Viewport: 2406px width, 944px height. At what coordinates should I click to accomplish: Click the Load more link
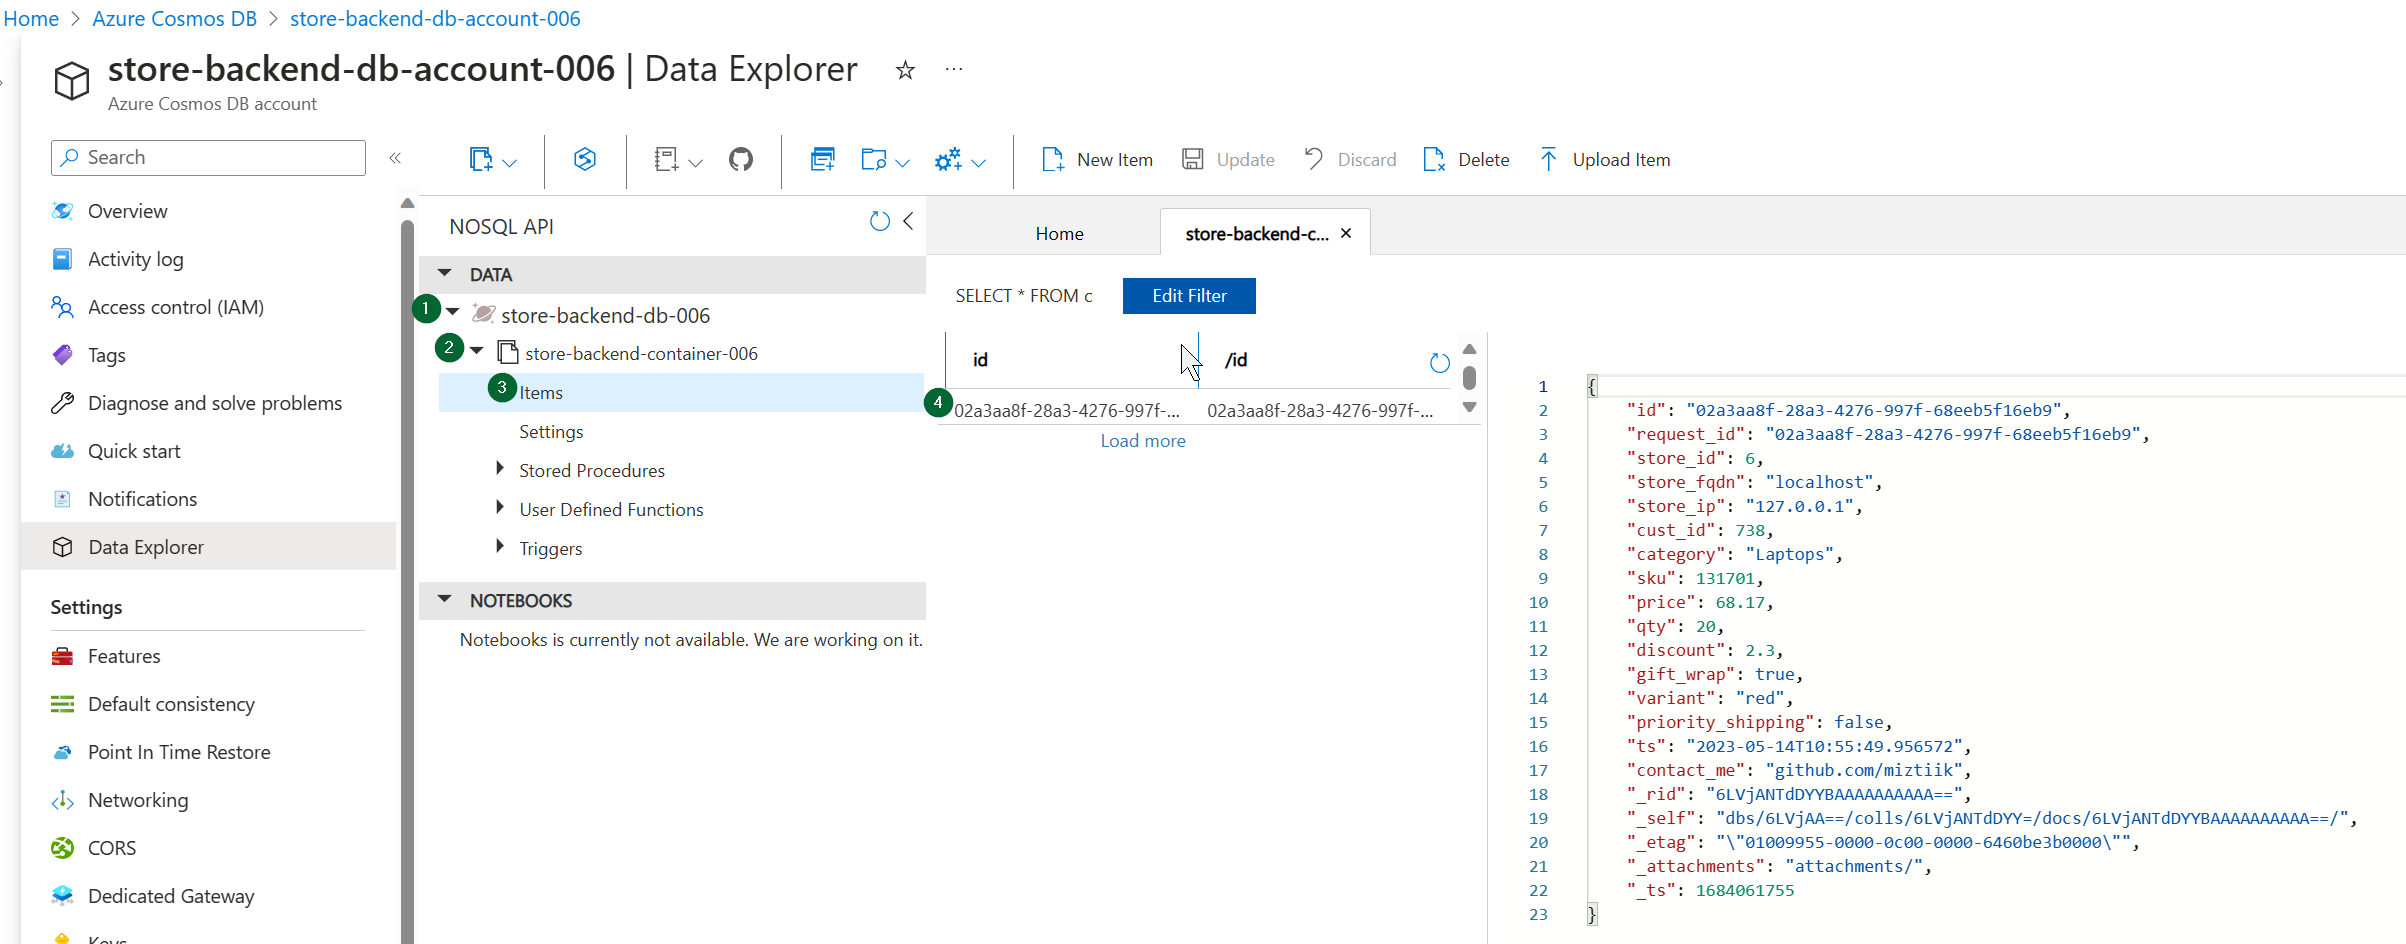(1143, 441)
